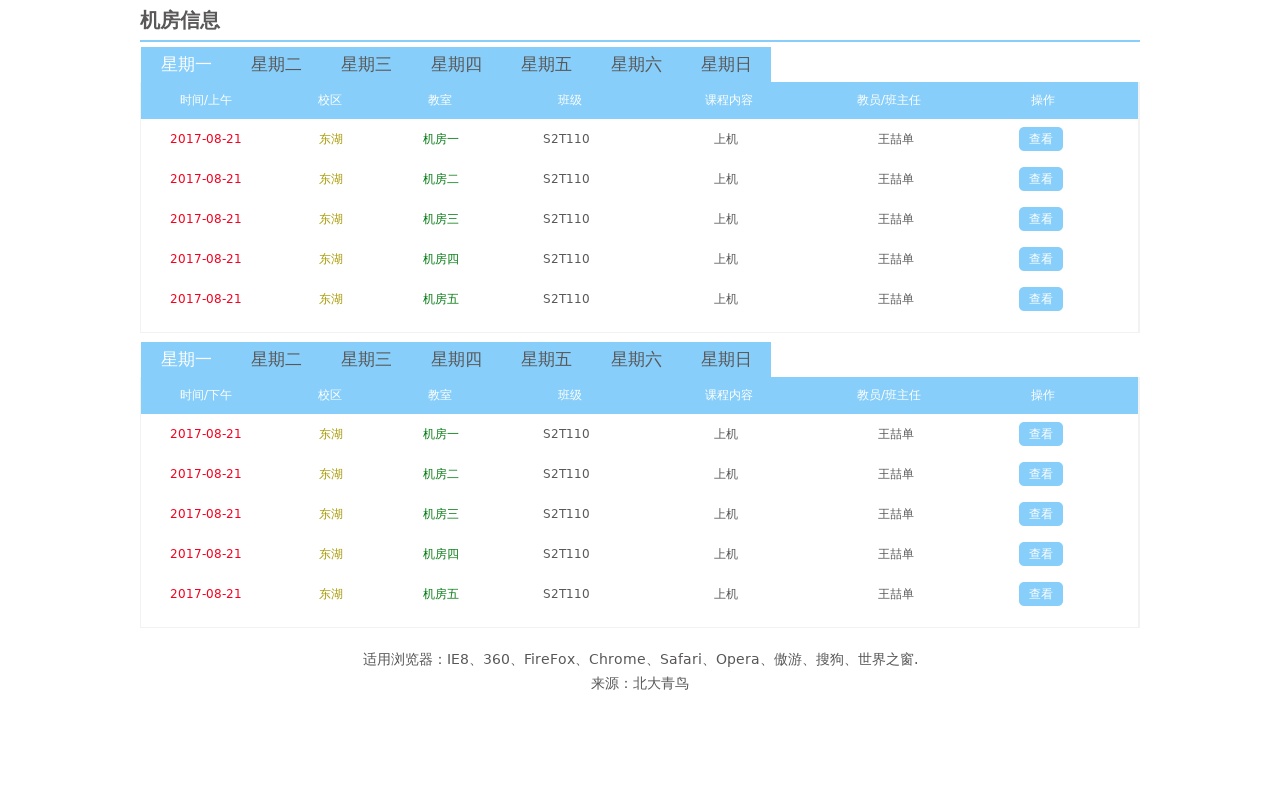This screenshot has width=1280, height=800.
Task: Click 查看 for 机房五 in morning table
Action: pyautogui.click(x=1041, y=299)
